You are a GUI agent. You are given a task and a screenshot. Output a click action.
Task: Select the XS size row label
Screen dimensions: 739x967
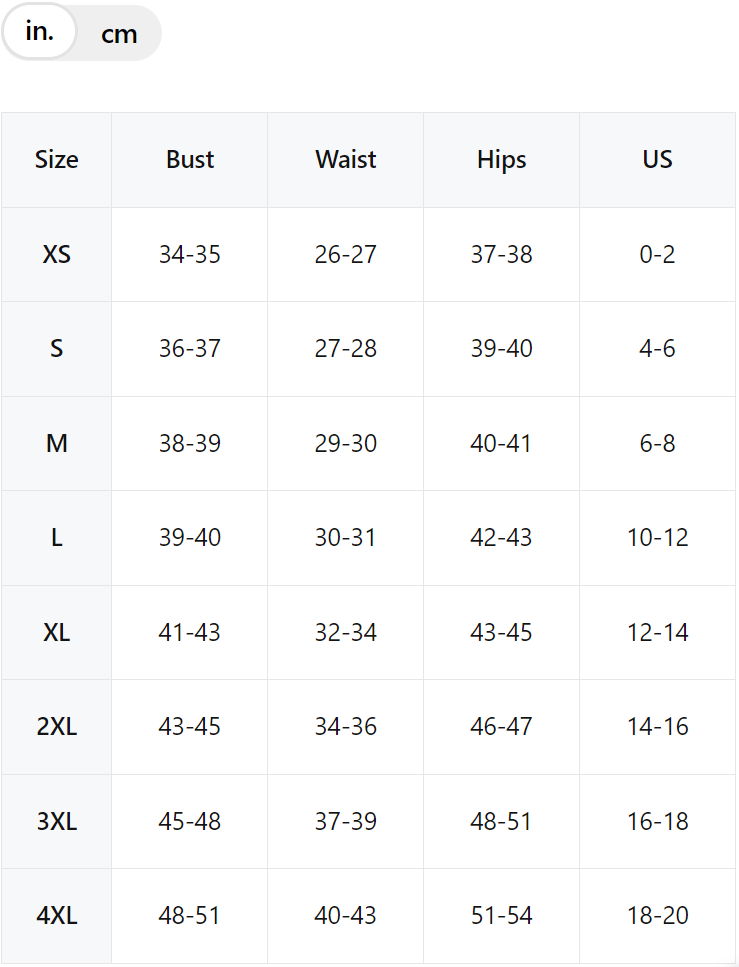coord(56,255)
